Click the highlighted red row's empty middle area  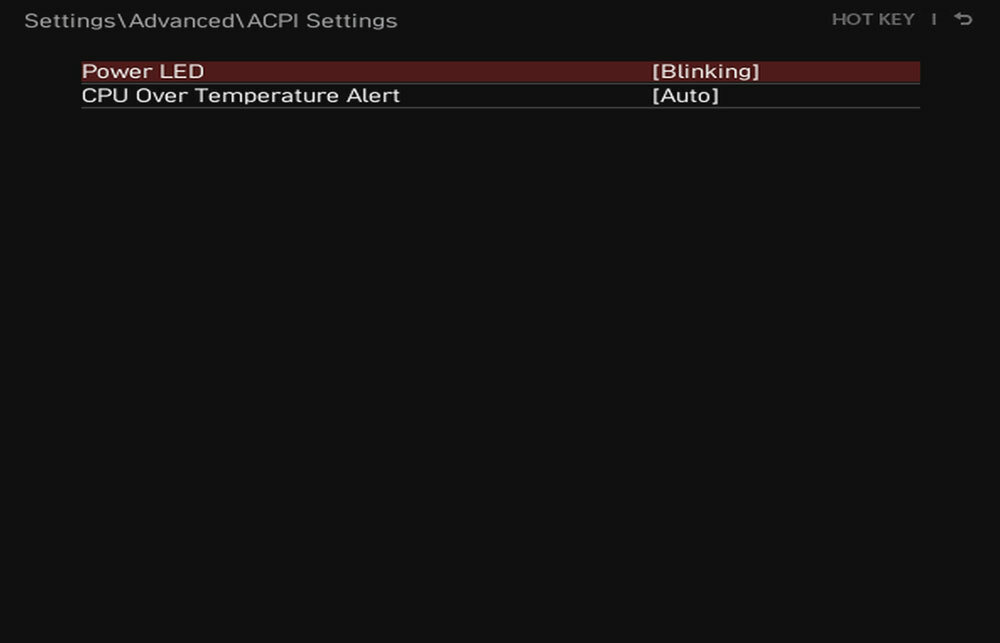[x=427, y=71]
